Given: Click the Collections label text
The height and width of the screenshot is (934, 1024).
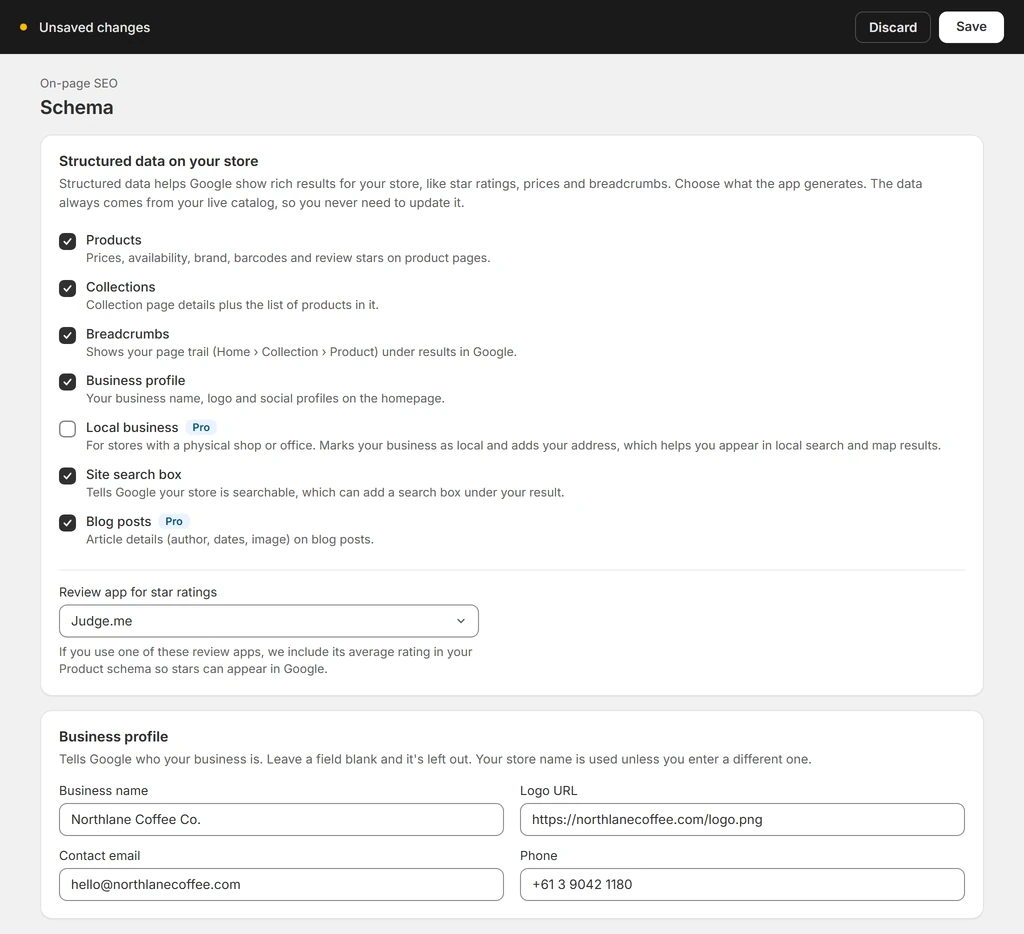Looking at the screenshot, I should [x=121, y=287].
